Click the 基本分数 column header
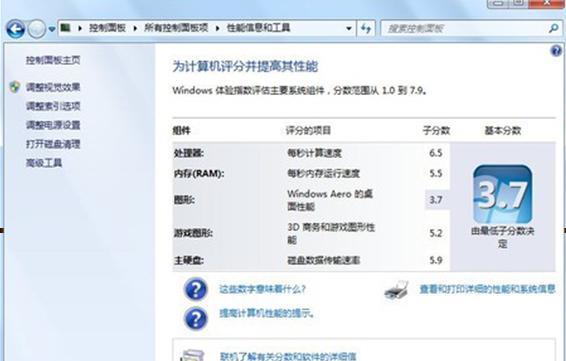 503,131
